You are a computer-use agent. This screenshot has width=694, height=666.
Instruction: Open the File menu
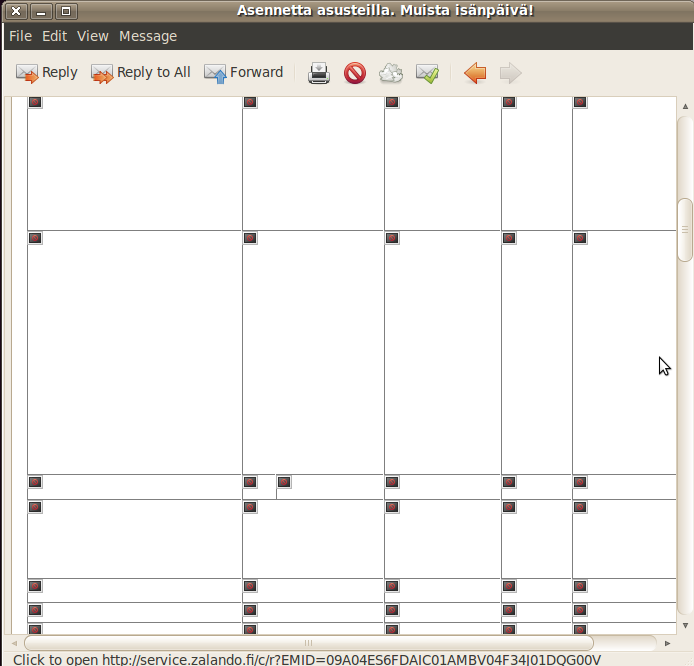click(x=20, y=36)
